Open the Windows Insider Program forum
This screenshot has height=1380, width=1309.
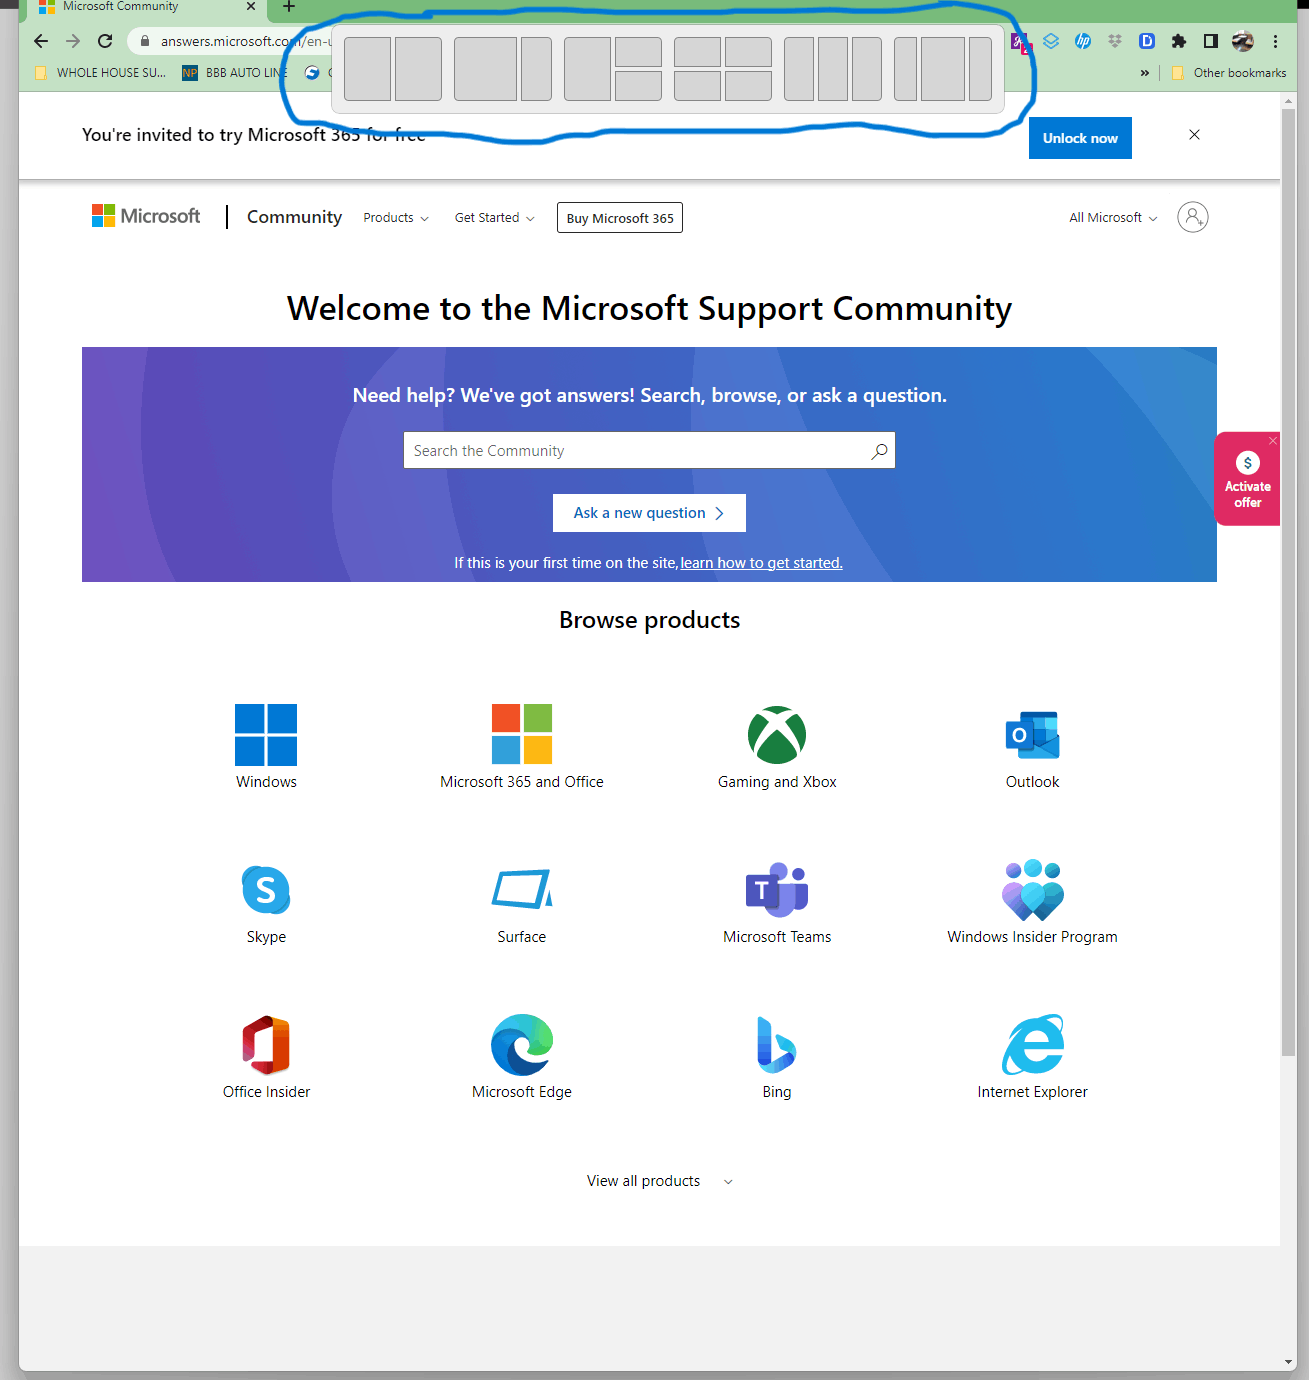[x=1032, y=902]
